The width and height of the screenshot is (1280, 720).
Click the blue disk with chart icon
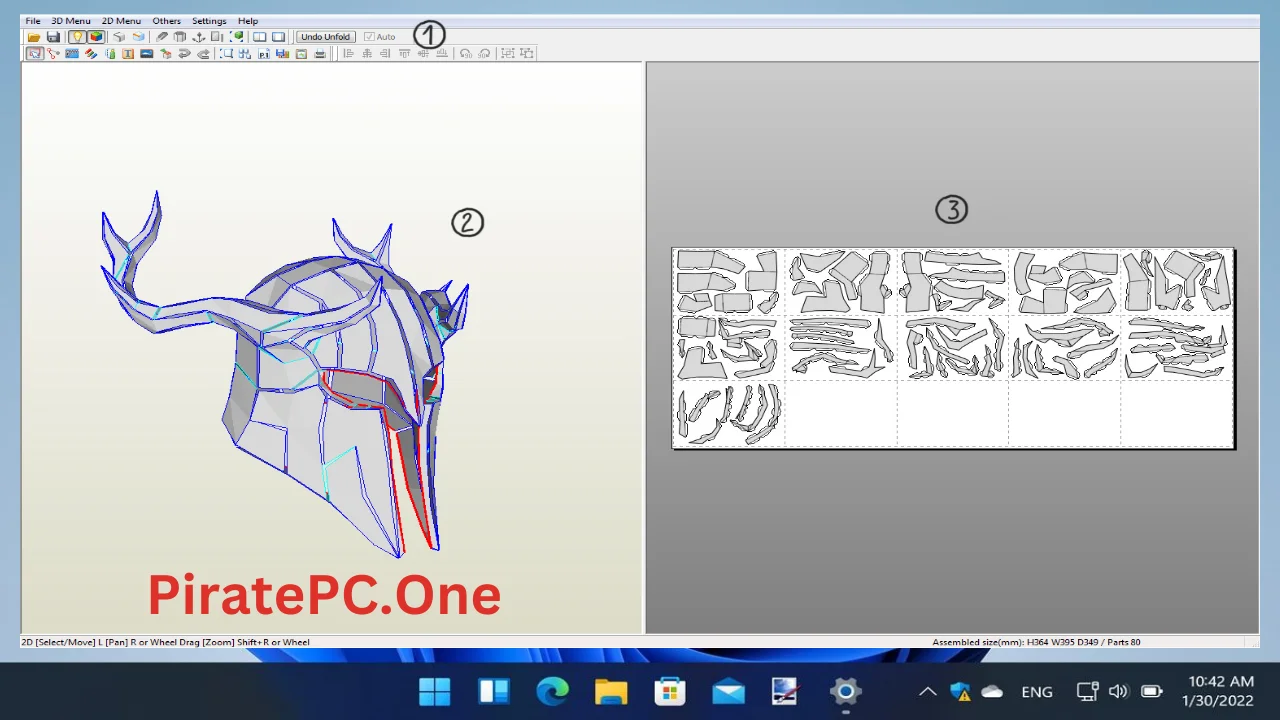283,54
